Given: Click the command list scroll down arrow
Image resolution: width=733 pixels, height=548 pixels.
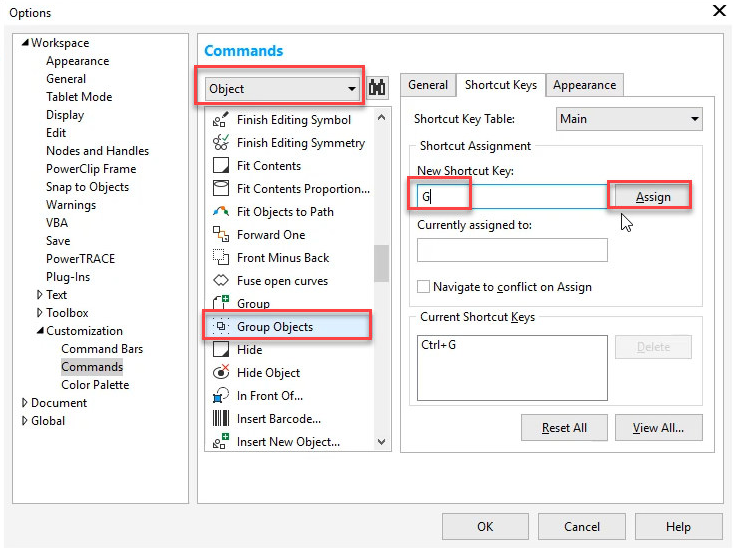Looking at the screenshot, I should [381, 441].
